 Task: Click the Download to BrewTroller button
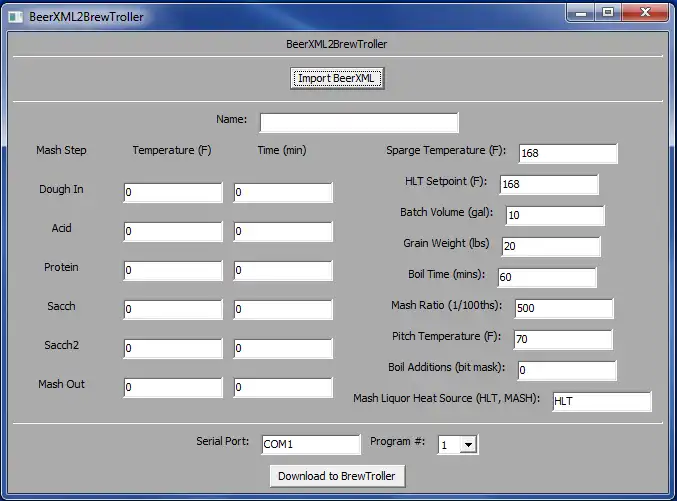pos(337,476)
